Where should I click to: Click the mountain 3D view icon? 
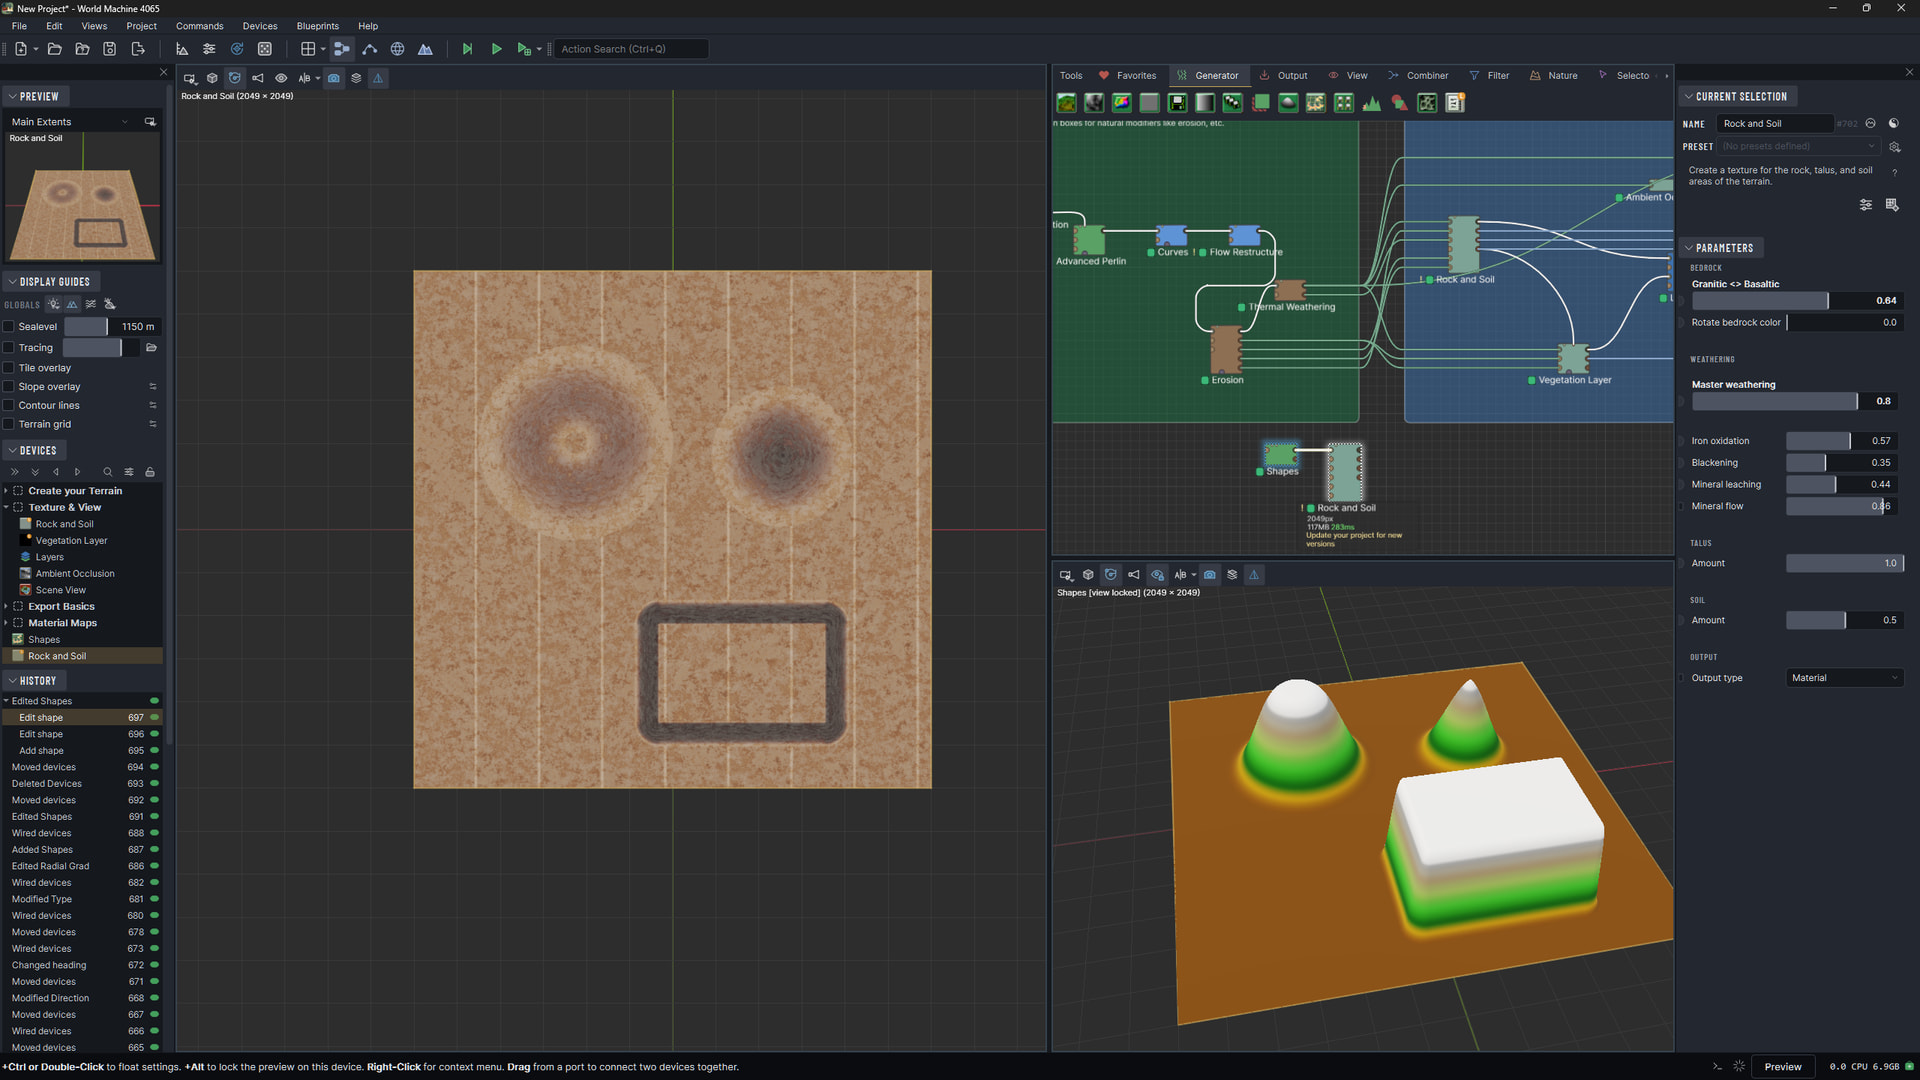(x=426, y=49)
